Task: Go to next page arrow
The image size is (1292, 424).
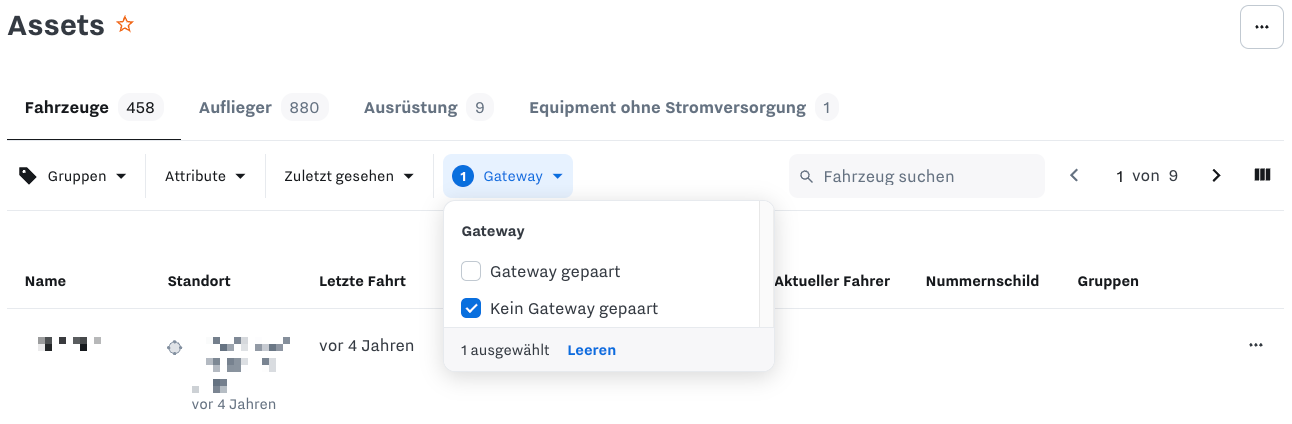Action: pyautogui.click(x=1216, y=176)
